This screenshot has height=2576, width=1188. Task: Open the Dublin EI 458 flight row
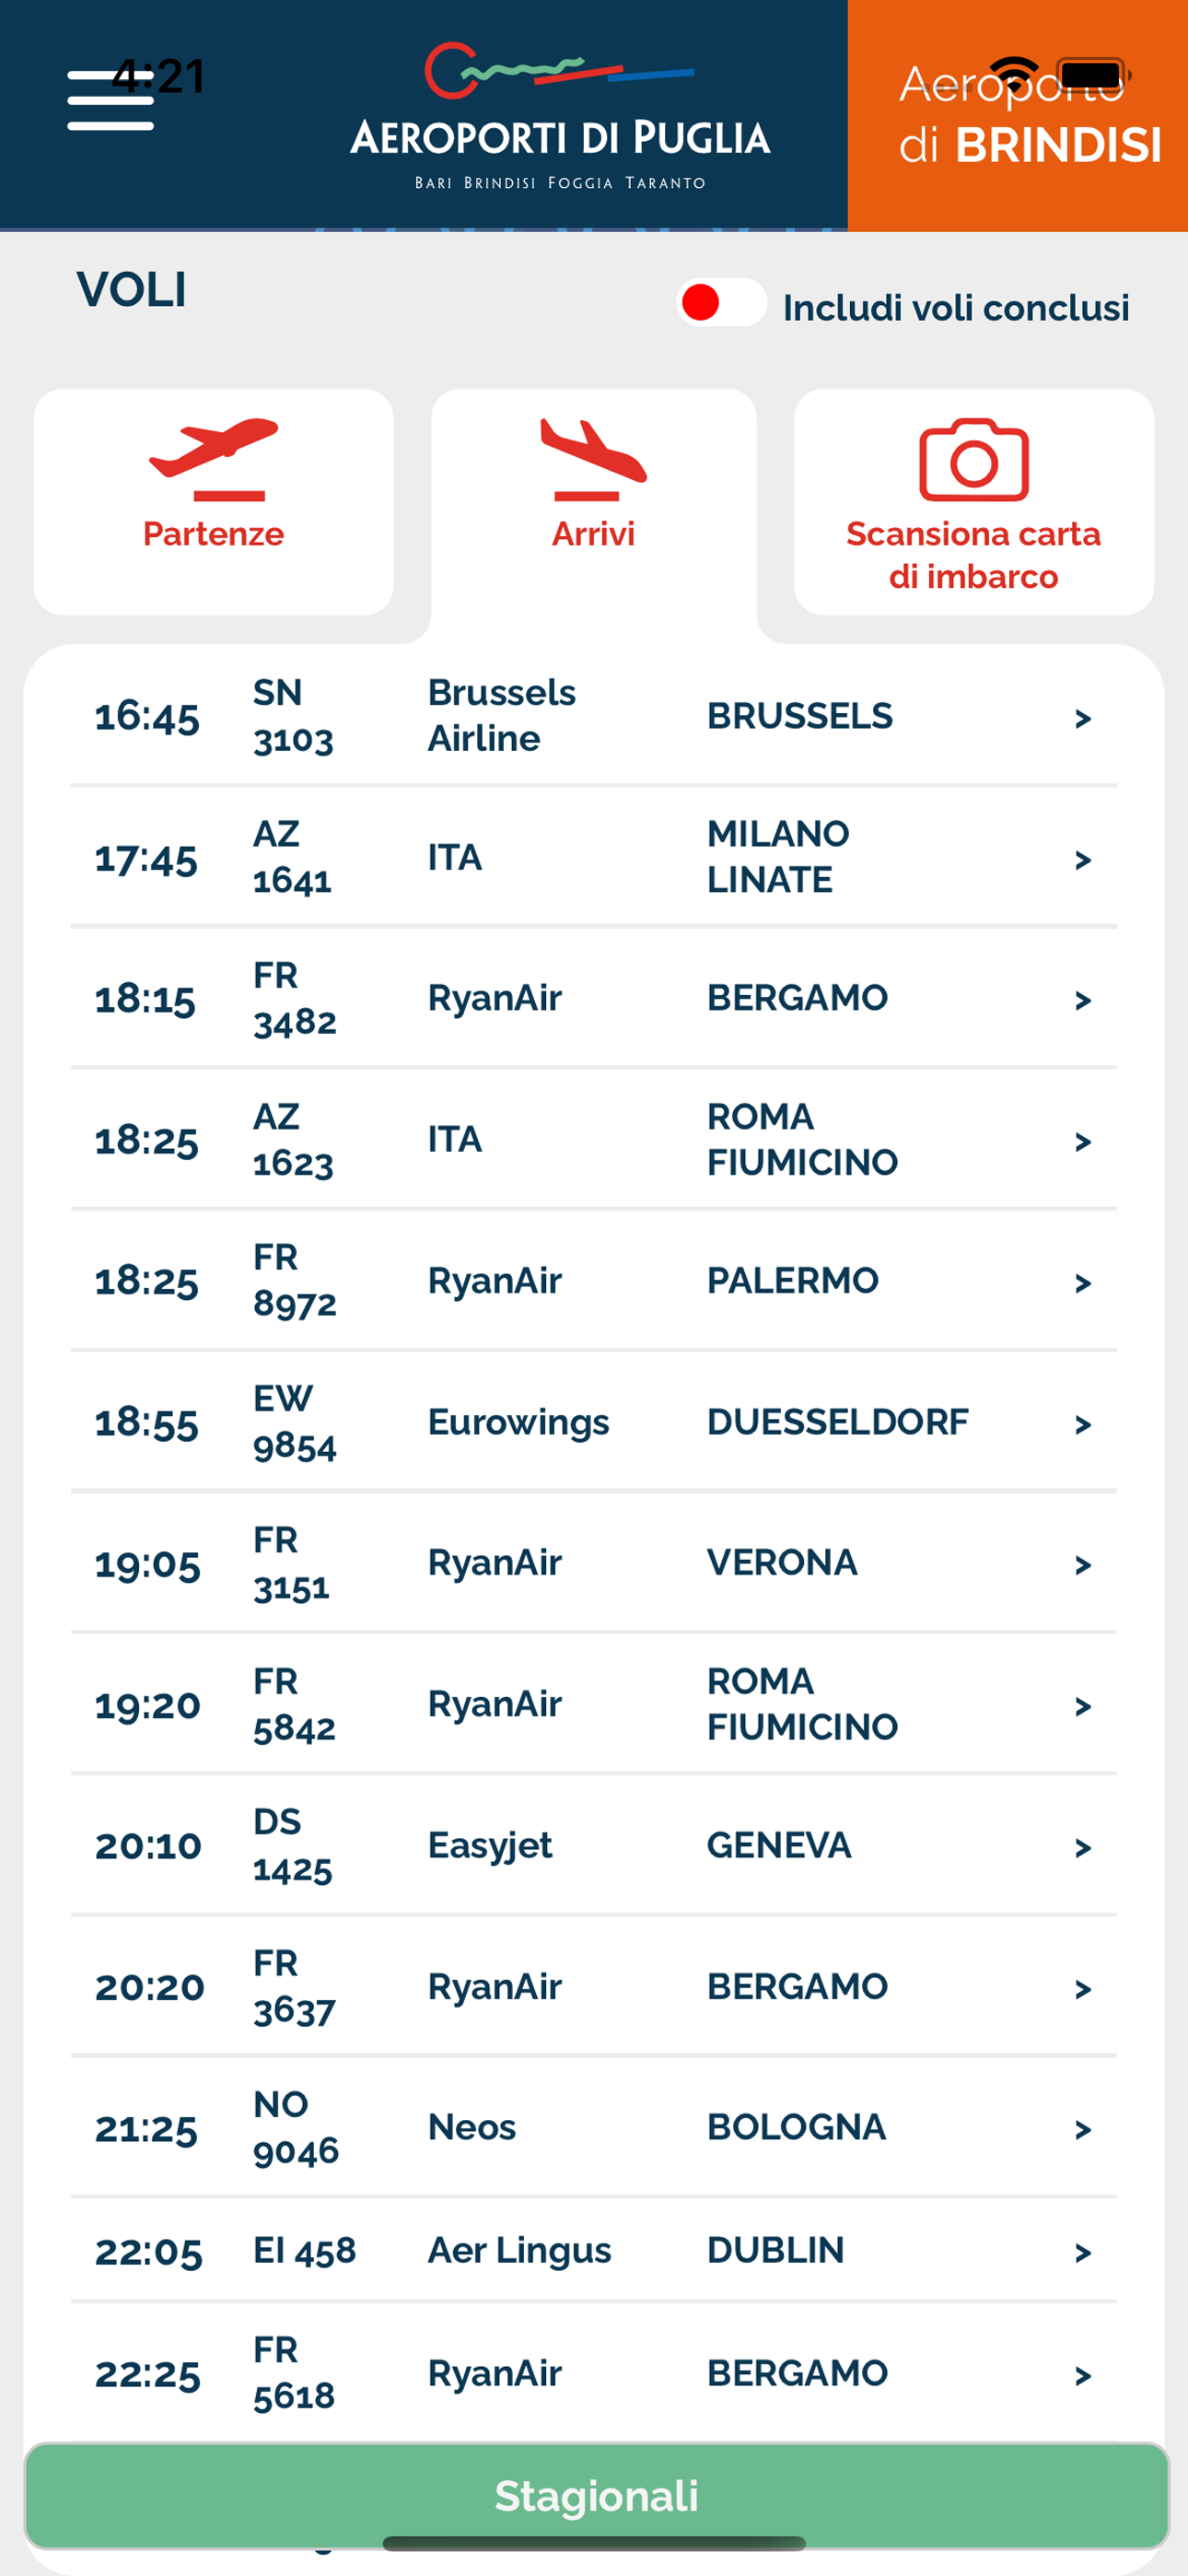click(594, 2250)
